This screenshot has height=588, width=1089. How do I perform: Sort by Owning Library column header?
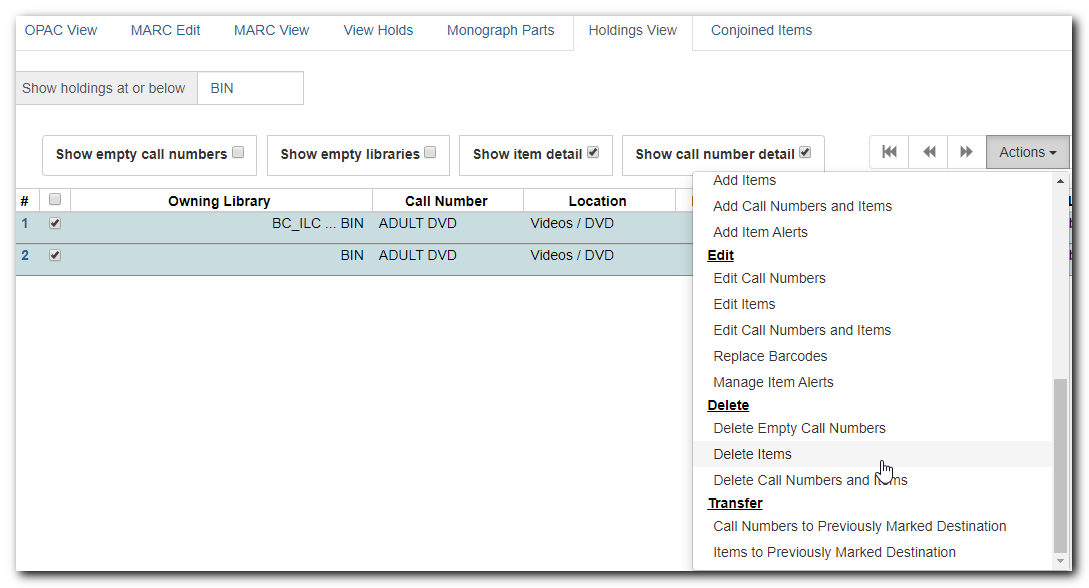tap(219, 201)
